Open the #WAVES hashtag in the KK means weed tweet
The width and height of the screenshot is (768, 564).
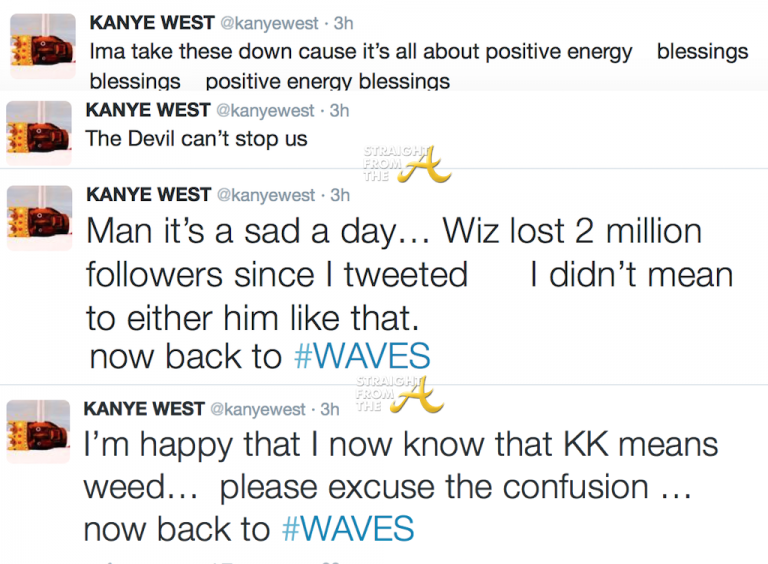349,529
